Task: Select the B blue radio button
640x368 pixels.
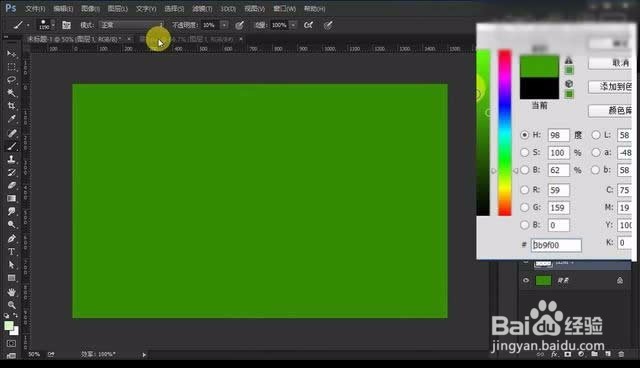Action: point(524,225)
